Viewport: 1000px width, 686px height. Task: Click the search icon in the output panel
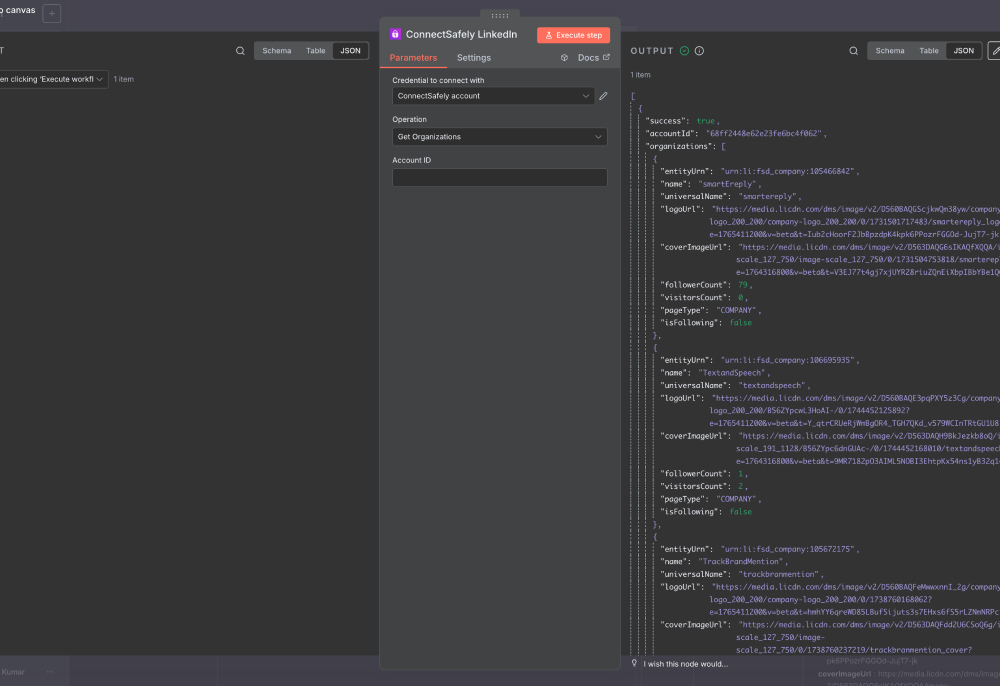click(853, 51)
